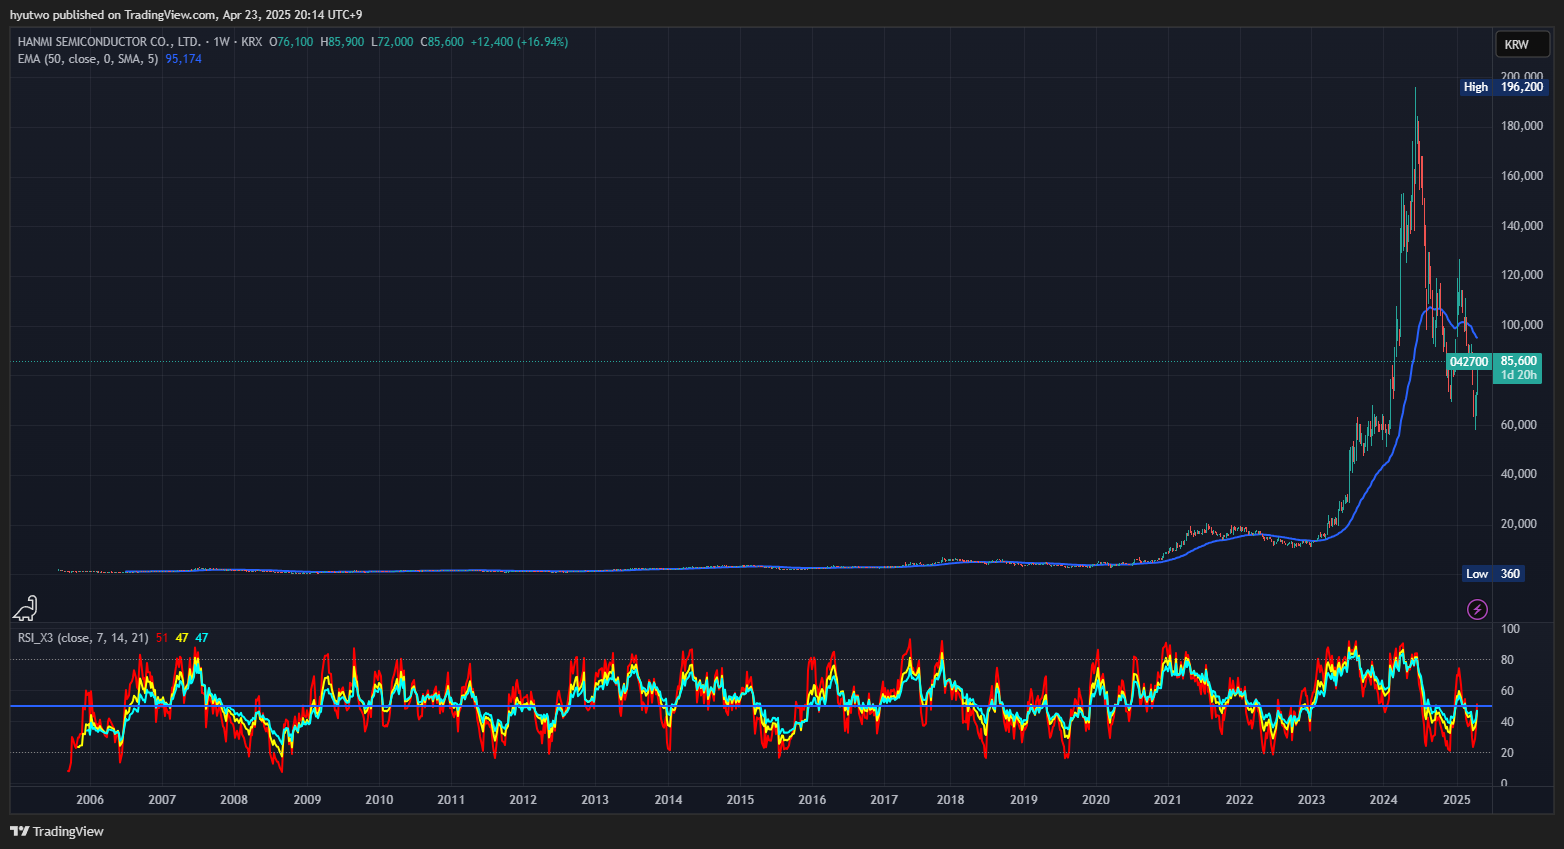This screenshot has width=1564, height=849.
Task: Click the RSI axis label 80
Action: [1507, 660]
